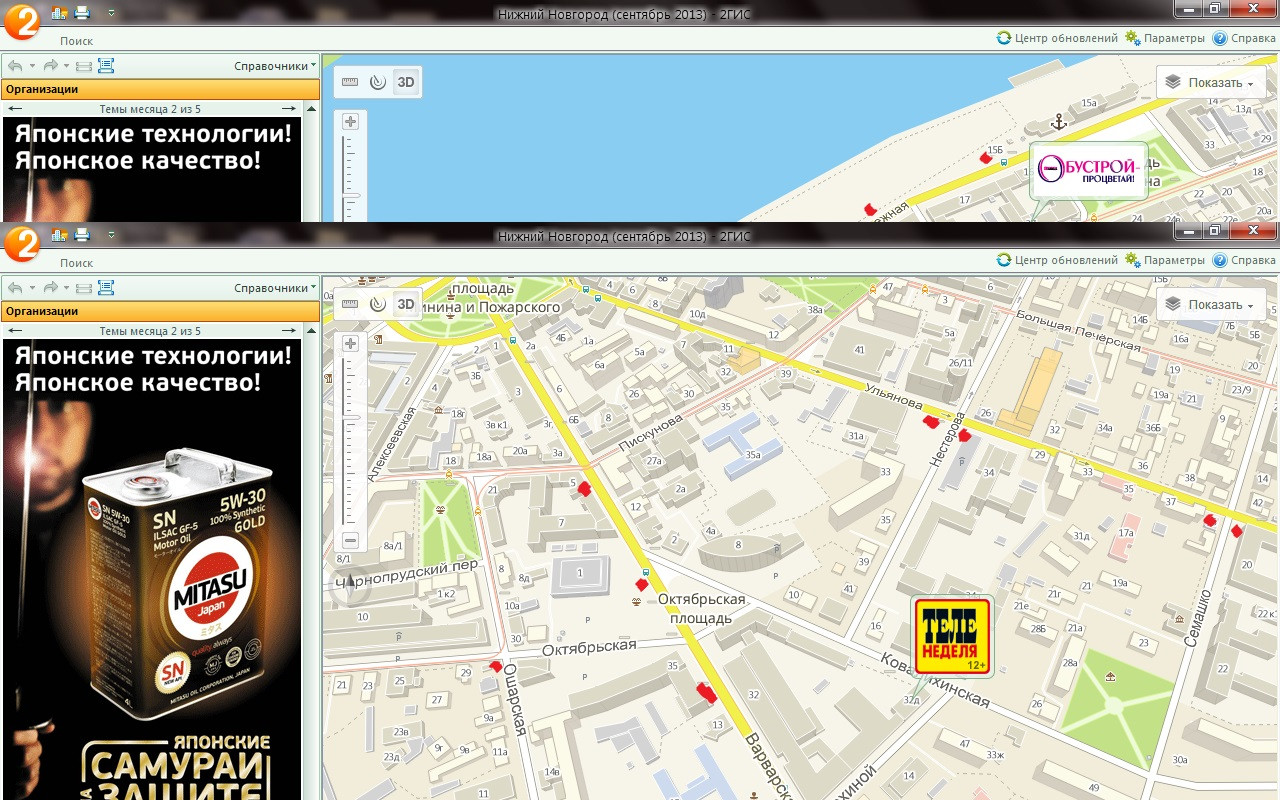
Task: Select the ruler measure tool in upper window map
Action: click(350, 82)
